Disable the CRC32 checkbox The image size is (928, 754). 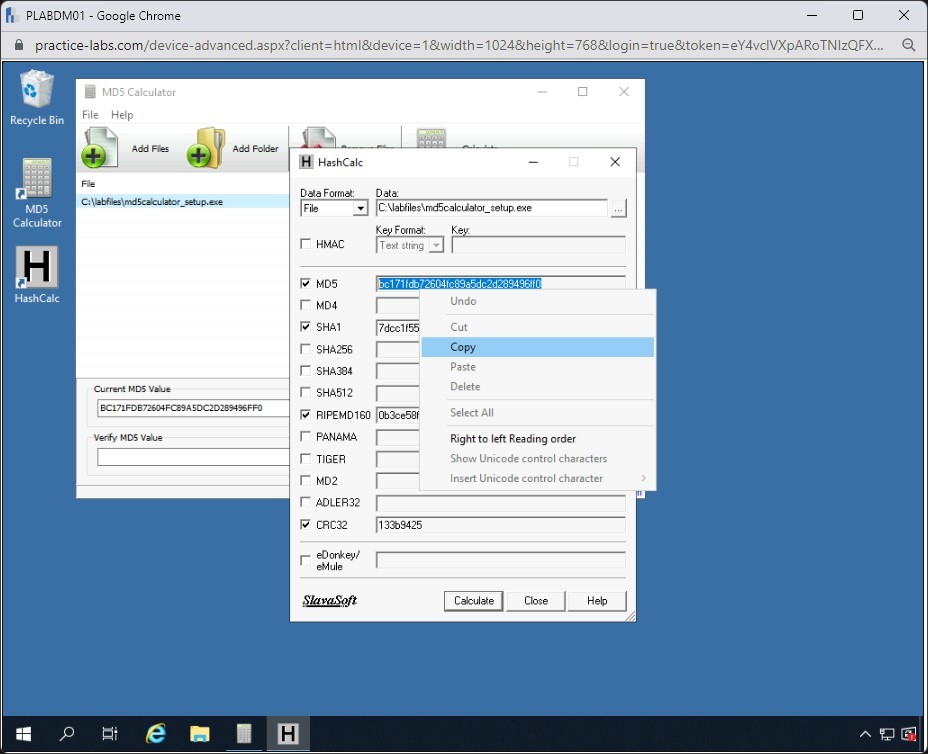coord(306,524)
